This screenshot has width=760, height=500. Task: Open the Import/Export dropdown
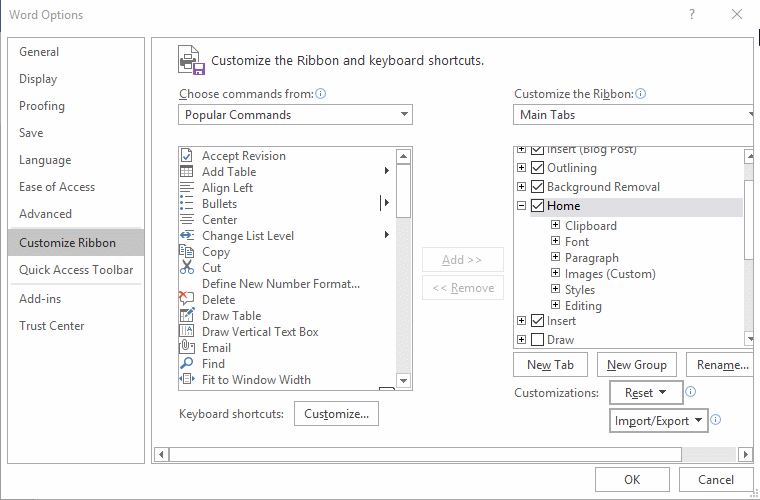click(659, 421)
